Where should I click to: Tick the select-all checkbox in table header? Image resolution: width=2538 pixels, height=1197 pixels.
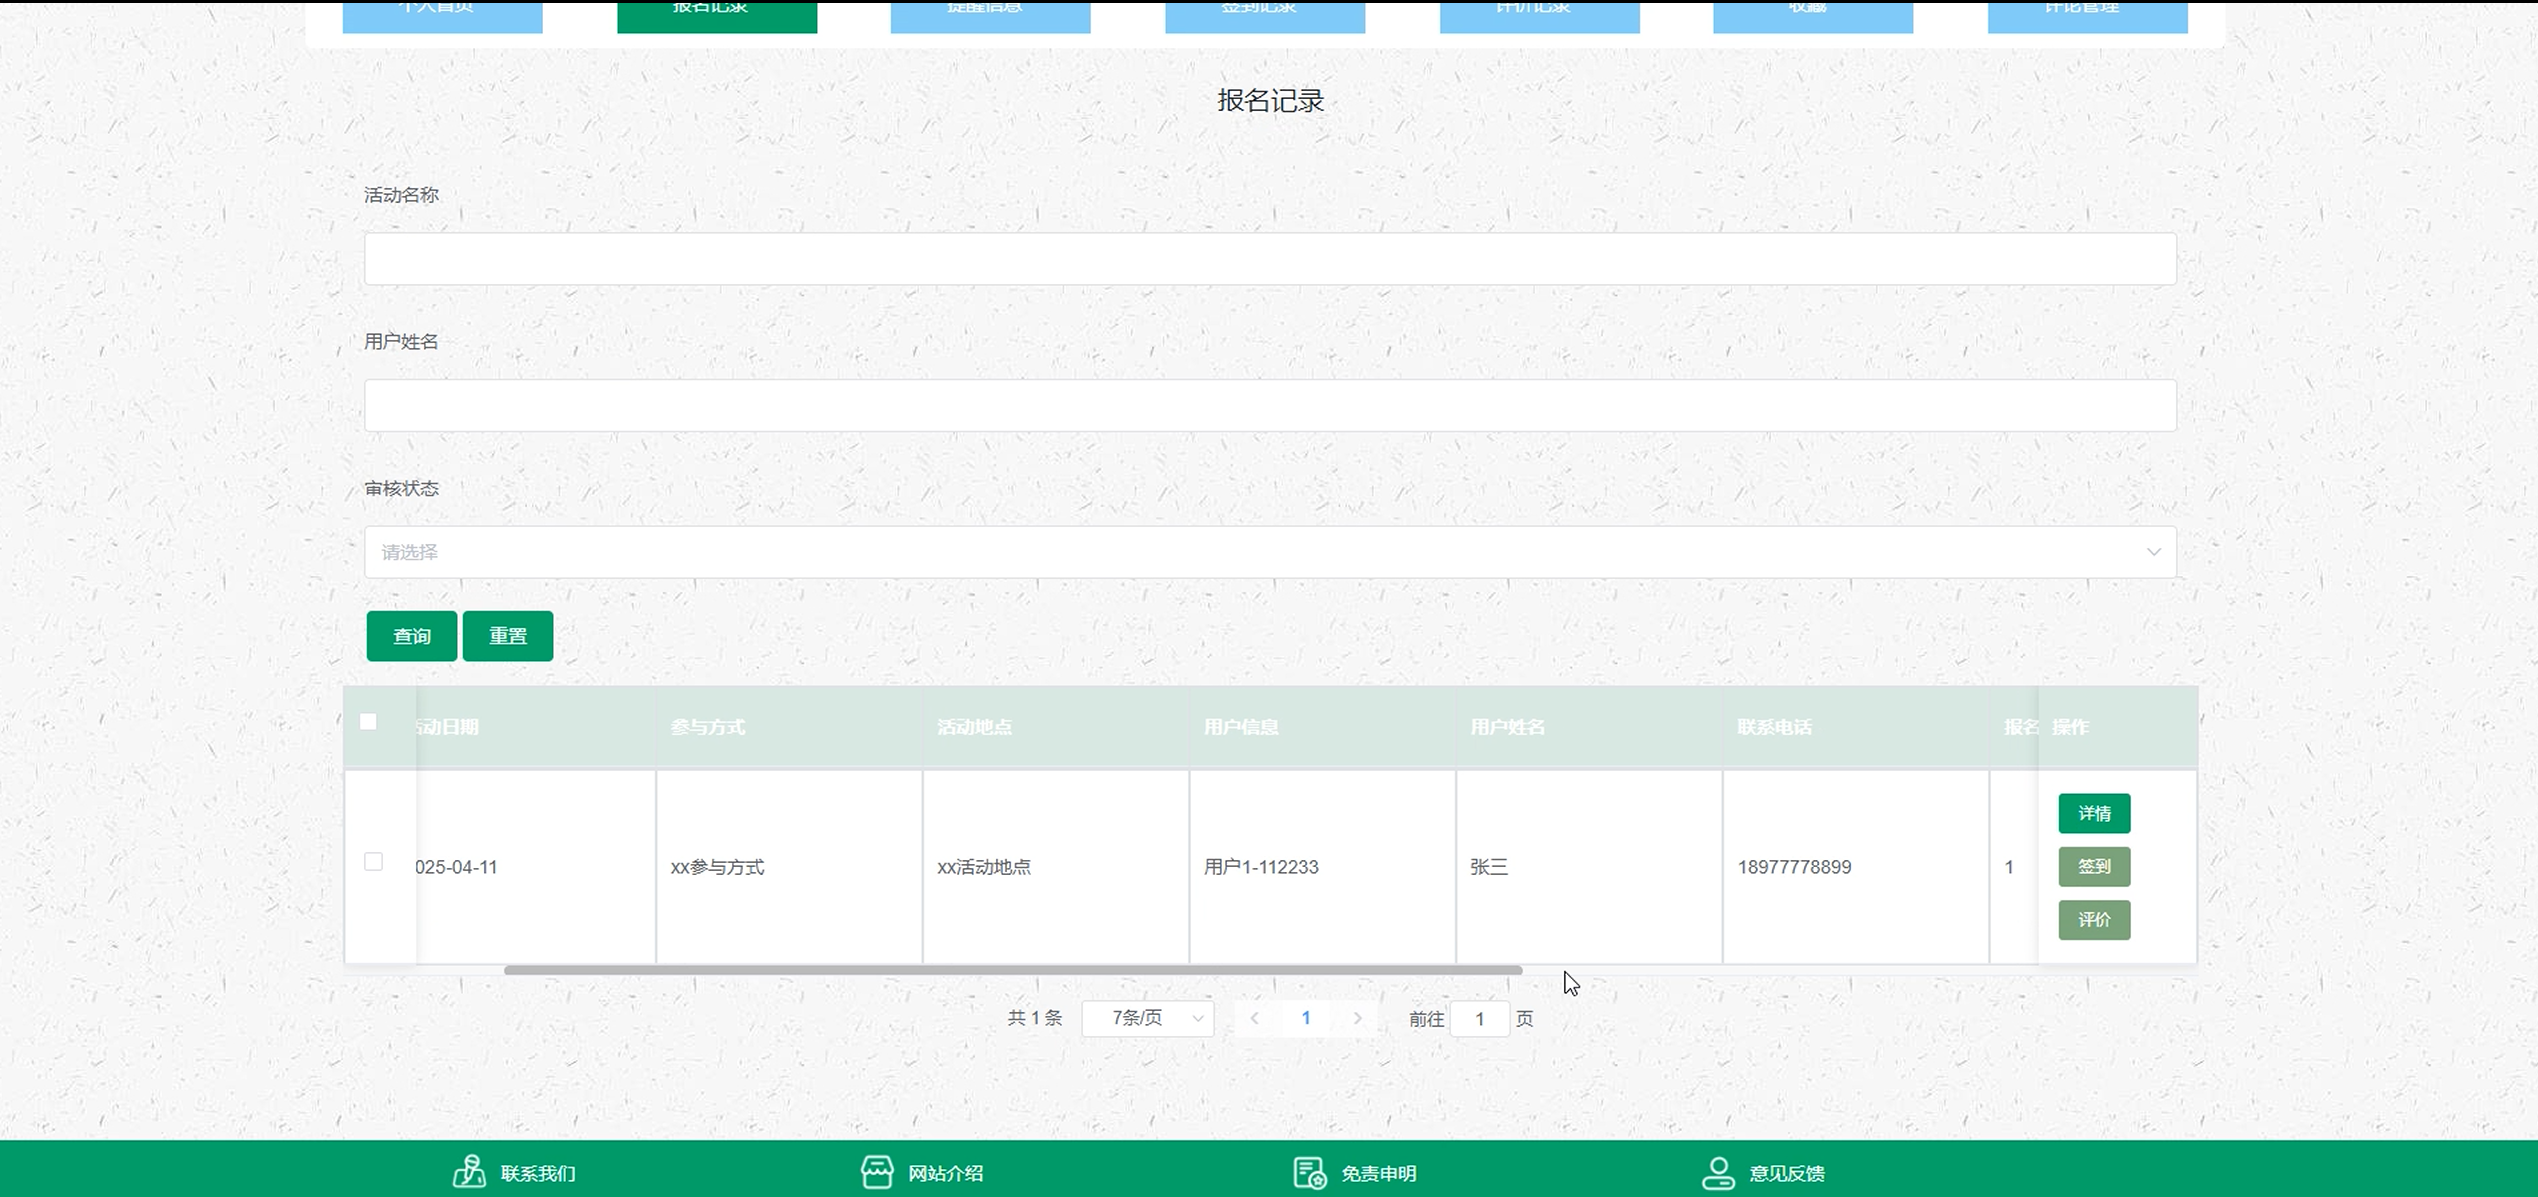tap(368, 722)
